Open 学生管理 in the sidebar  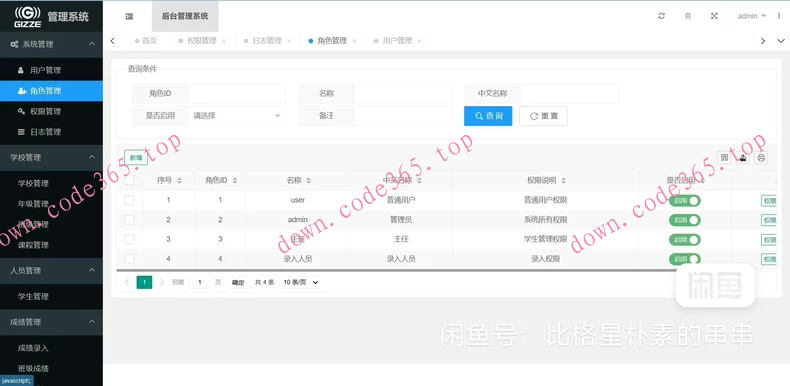51,296
